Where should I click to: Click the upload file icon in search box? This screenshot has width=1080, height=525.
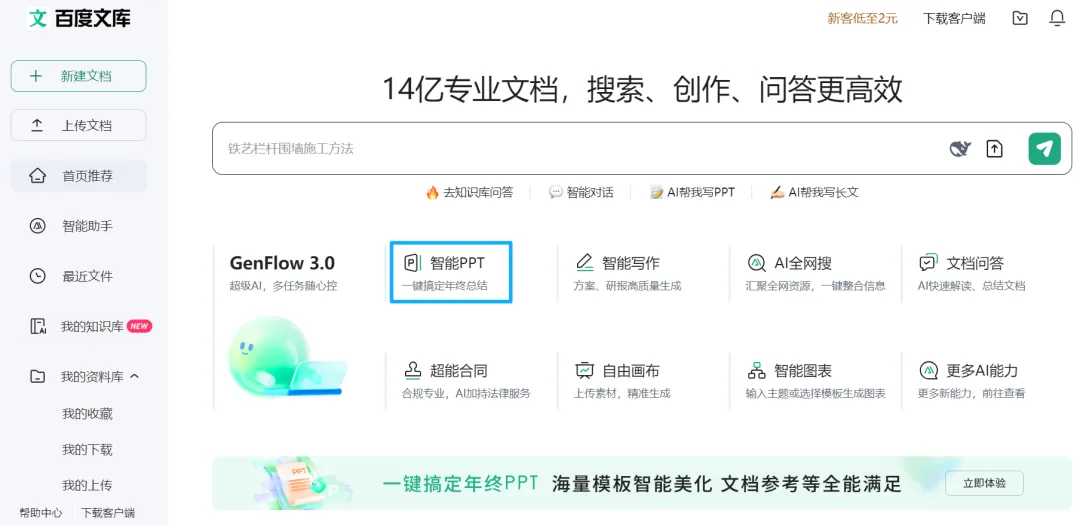(995, 148)
